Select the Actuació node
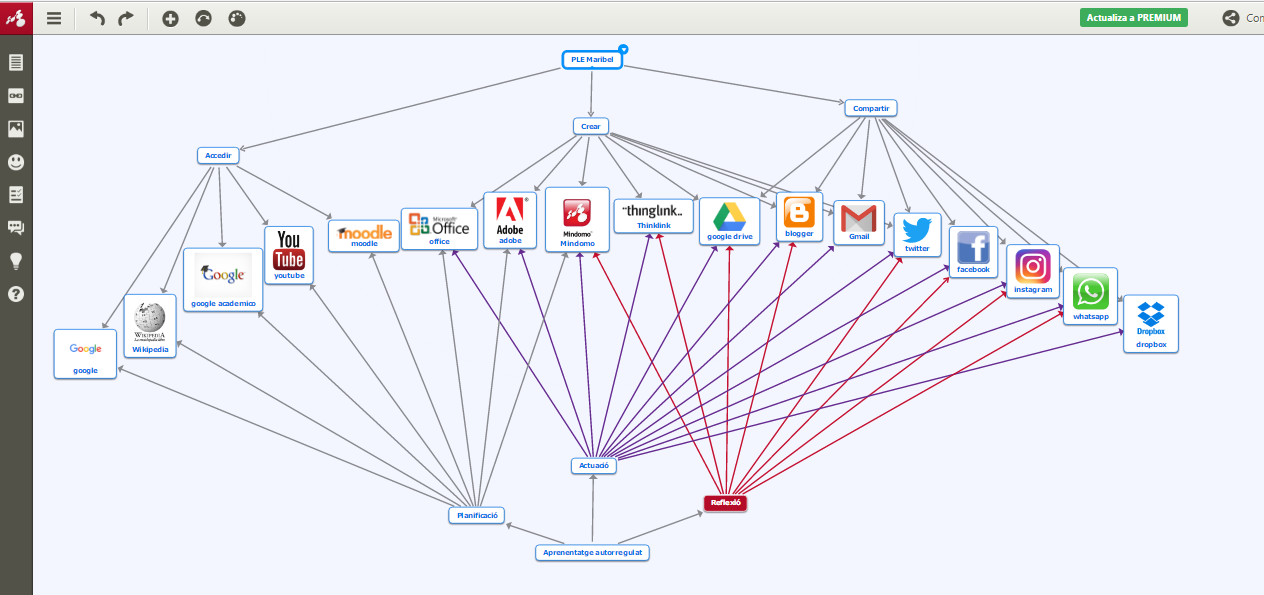The height and width of the screenshot is (595, 1264). (594, 466)
